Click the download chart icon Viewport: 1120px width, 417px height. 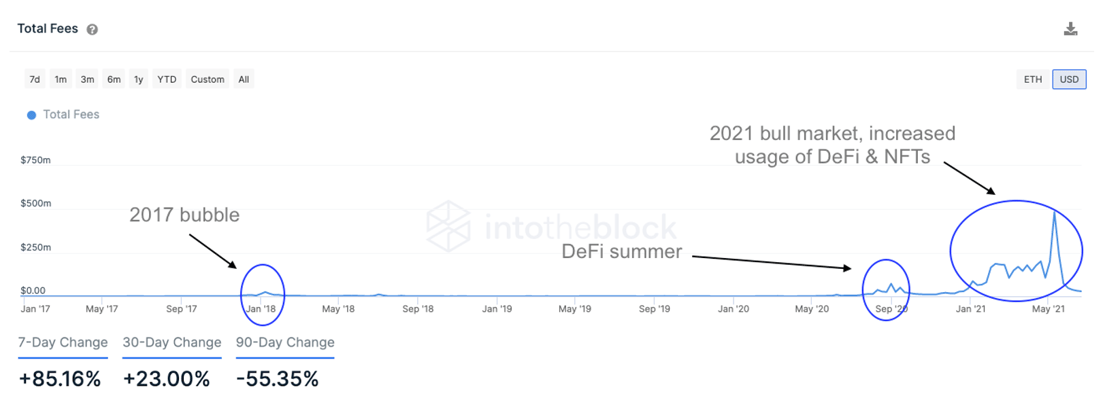pyautogui.click(x=1070, y=29)
